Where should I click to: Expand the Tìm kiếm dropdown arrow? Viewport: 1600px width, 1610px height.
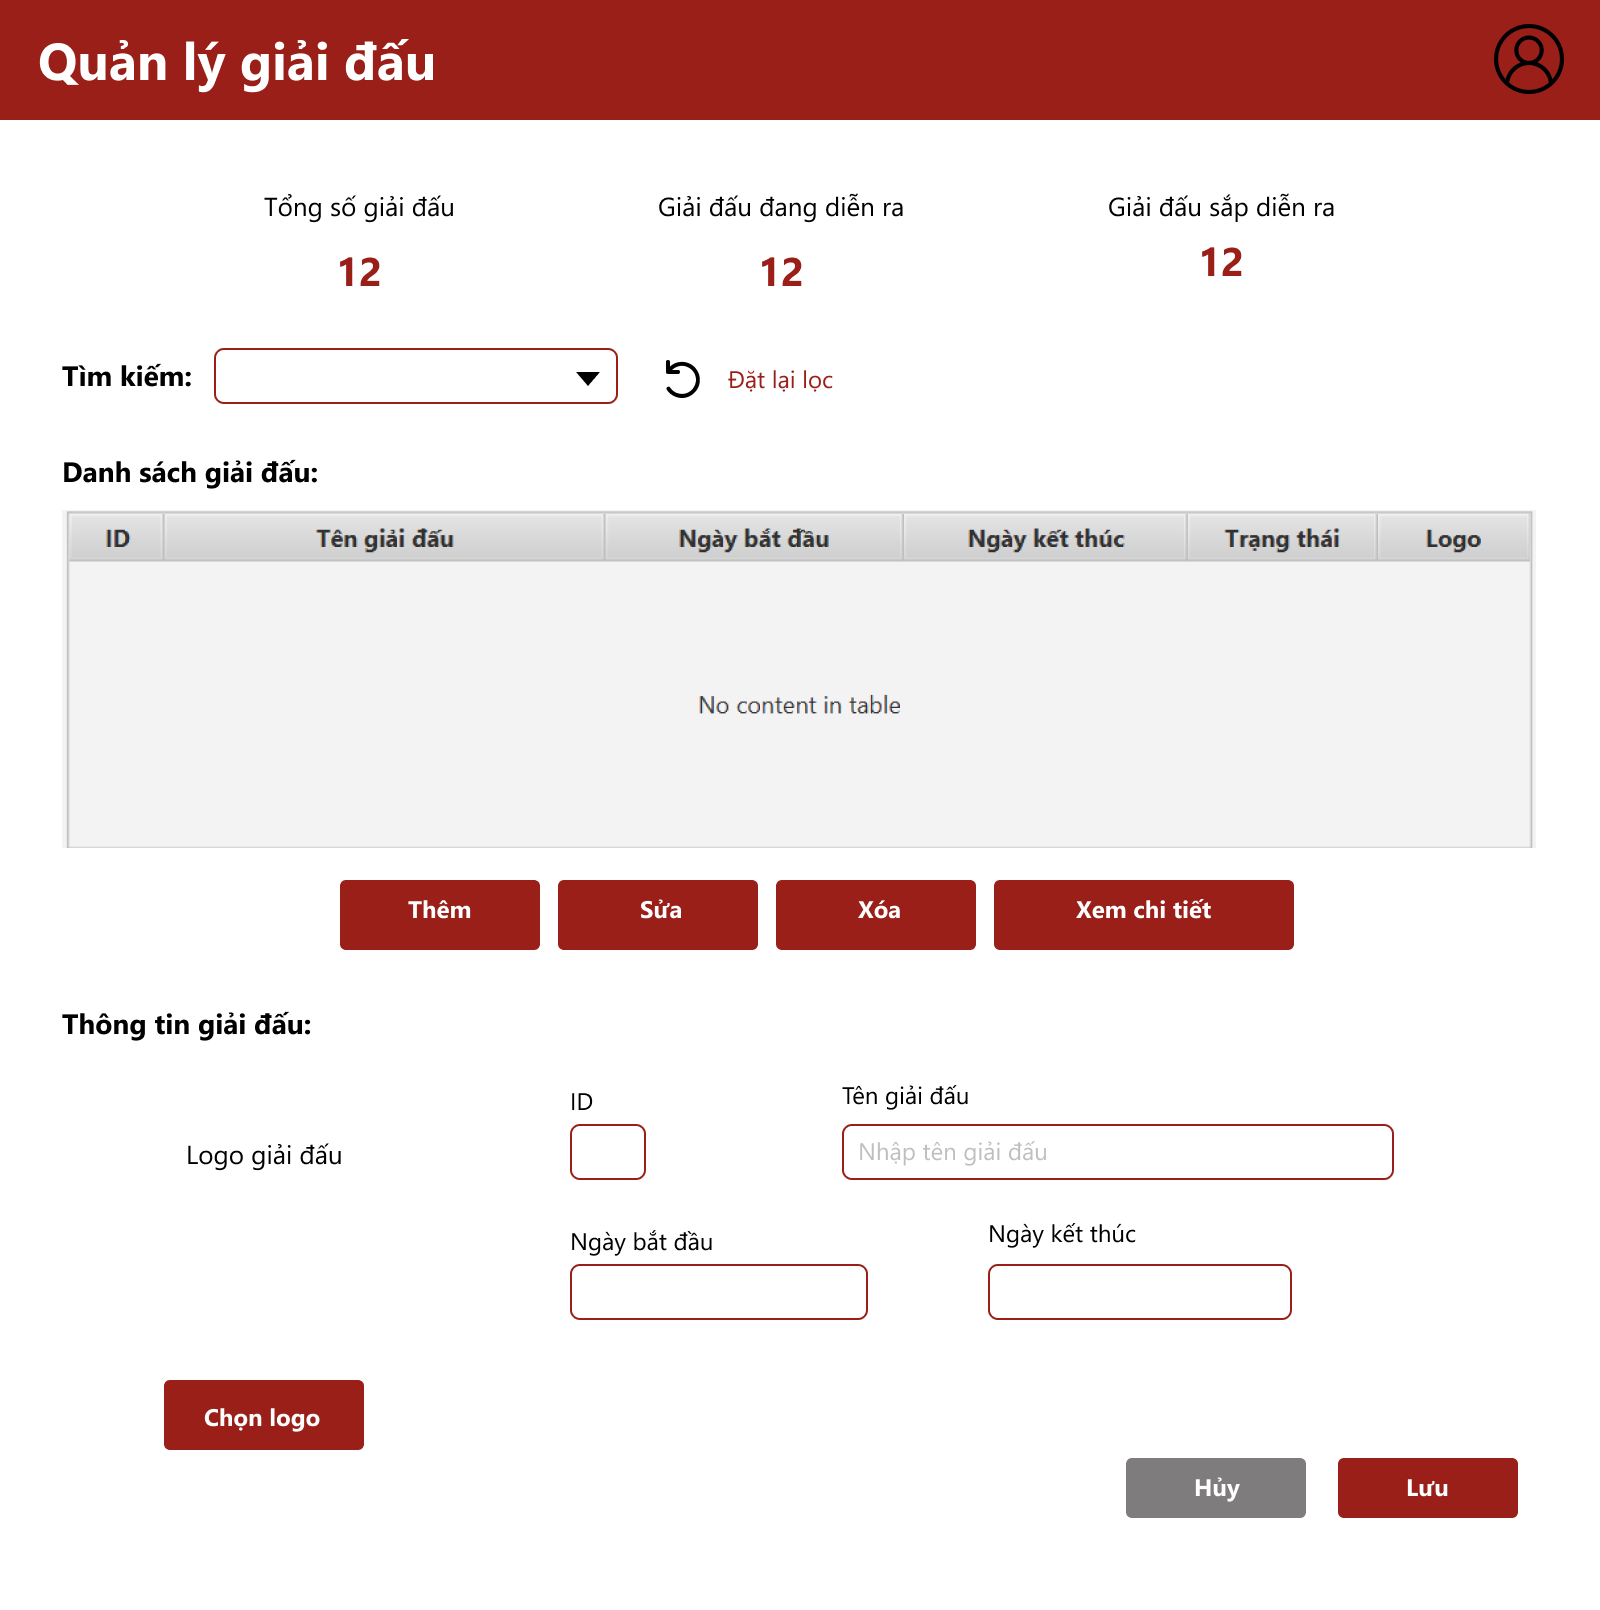tap(588, 377)
